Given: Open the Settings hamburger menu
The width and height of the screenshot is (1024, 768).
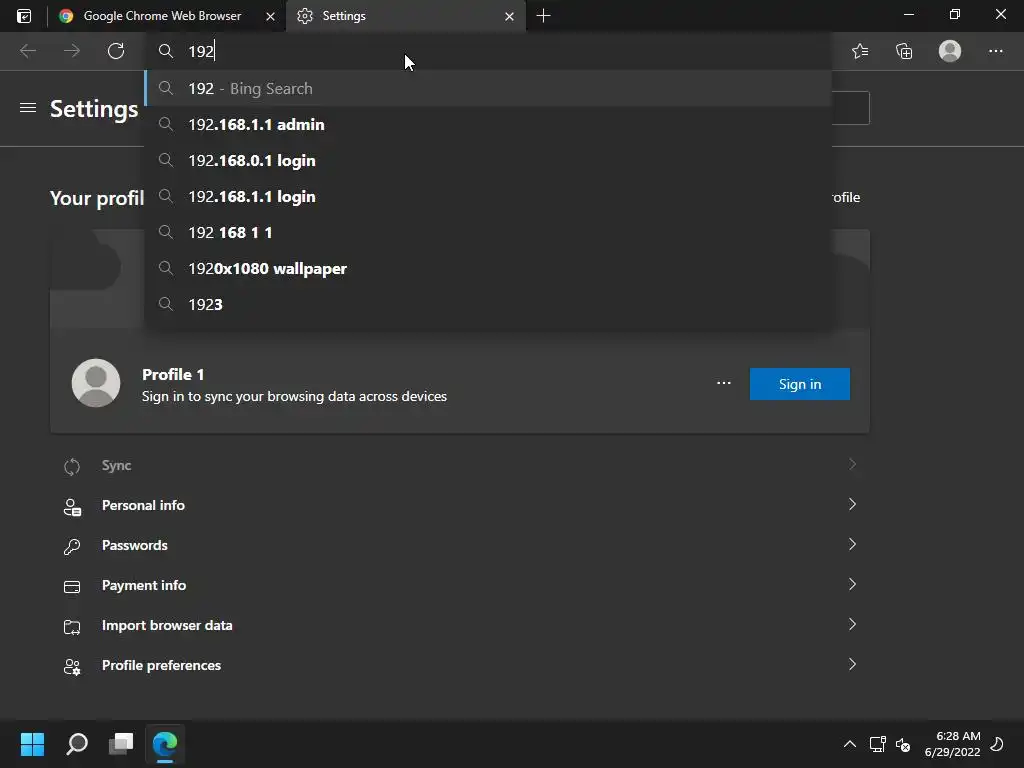Looking at the screenshot, I should (28, 108).
